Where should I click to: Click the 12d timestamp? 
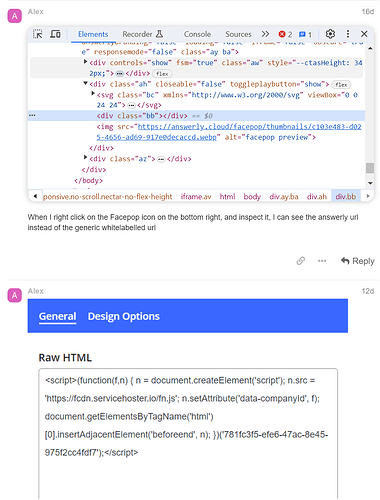click(x=368, y=291)
